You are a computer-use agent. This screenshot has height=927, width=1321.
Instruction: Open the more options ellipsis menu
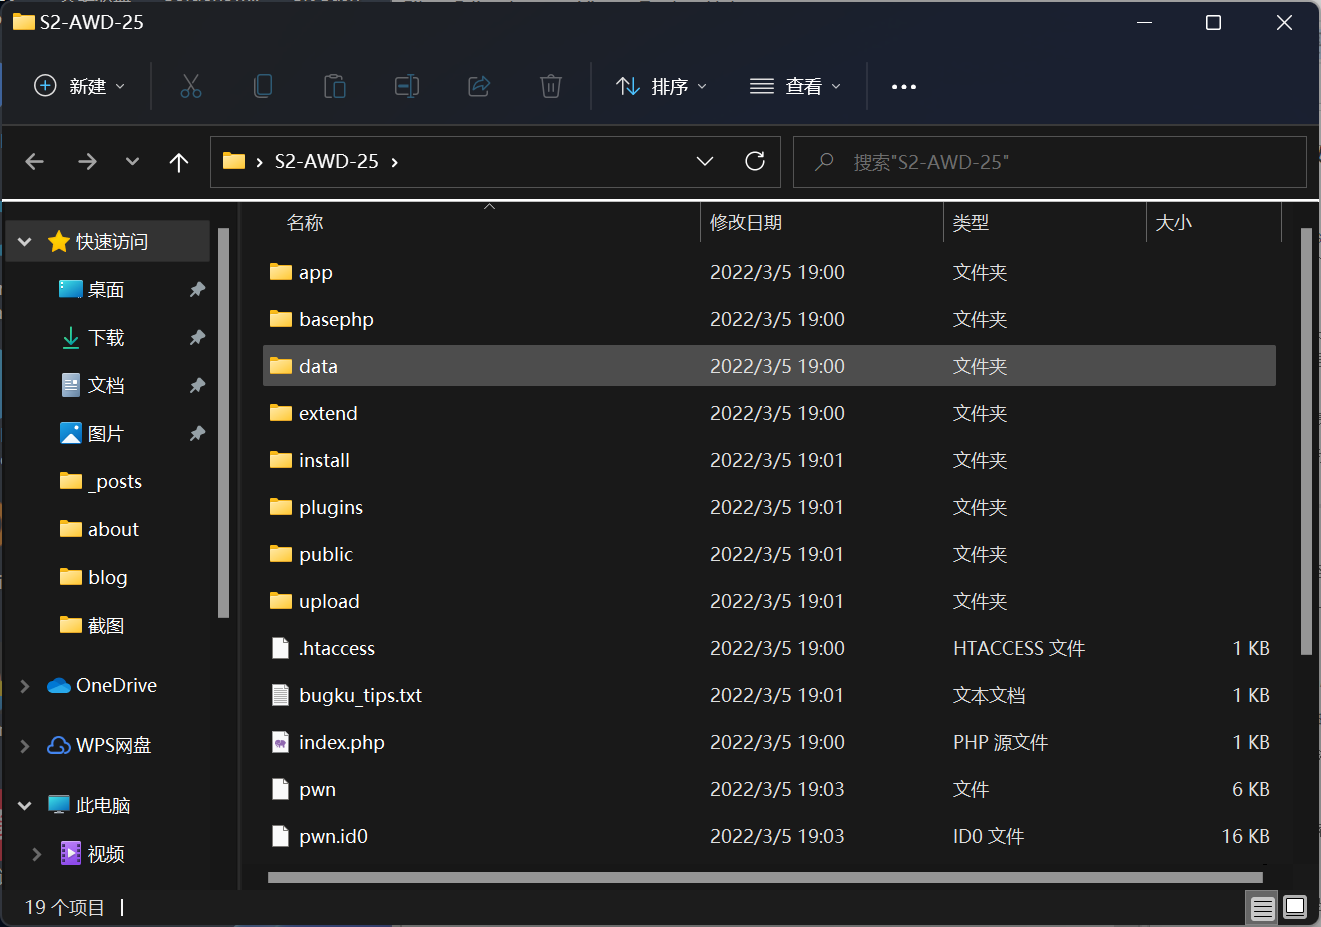click(904, 87)
